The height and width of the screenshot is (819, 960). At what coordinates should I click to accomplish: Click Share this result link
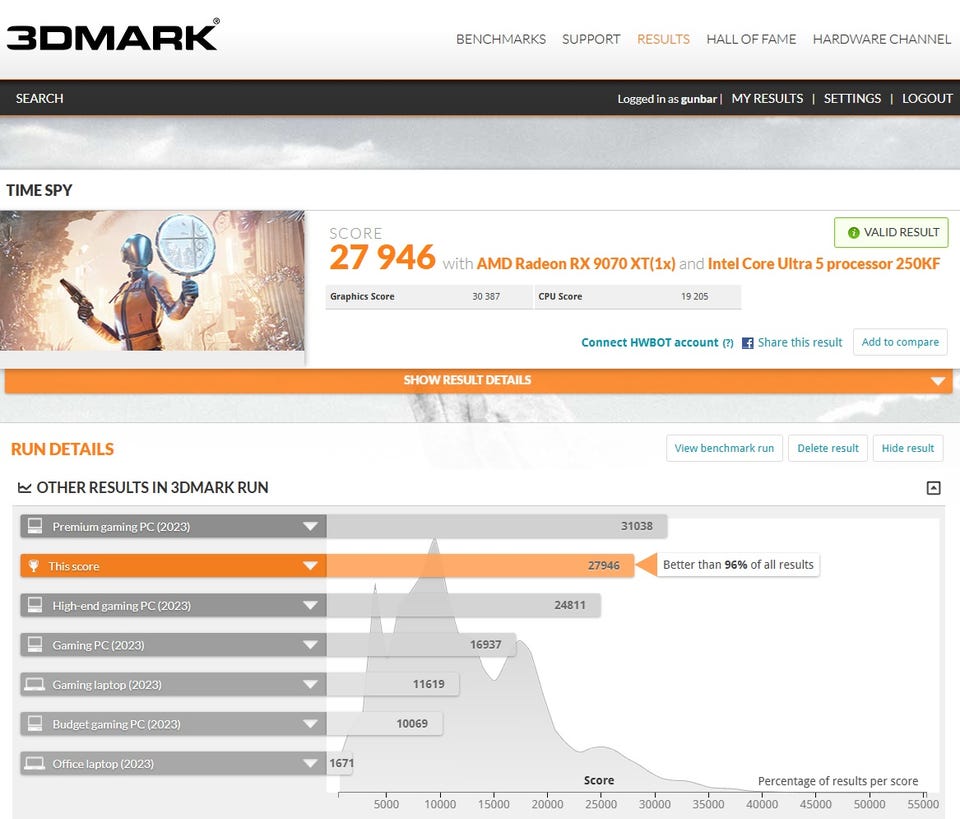point(800,343)
